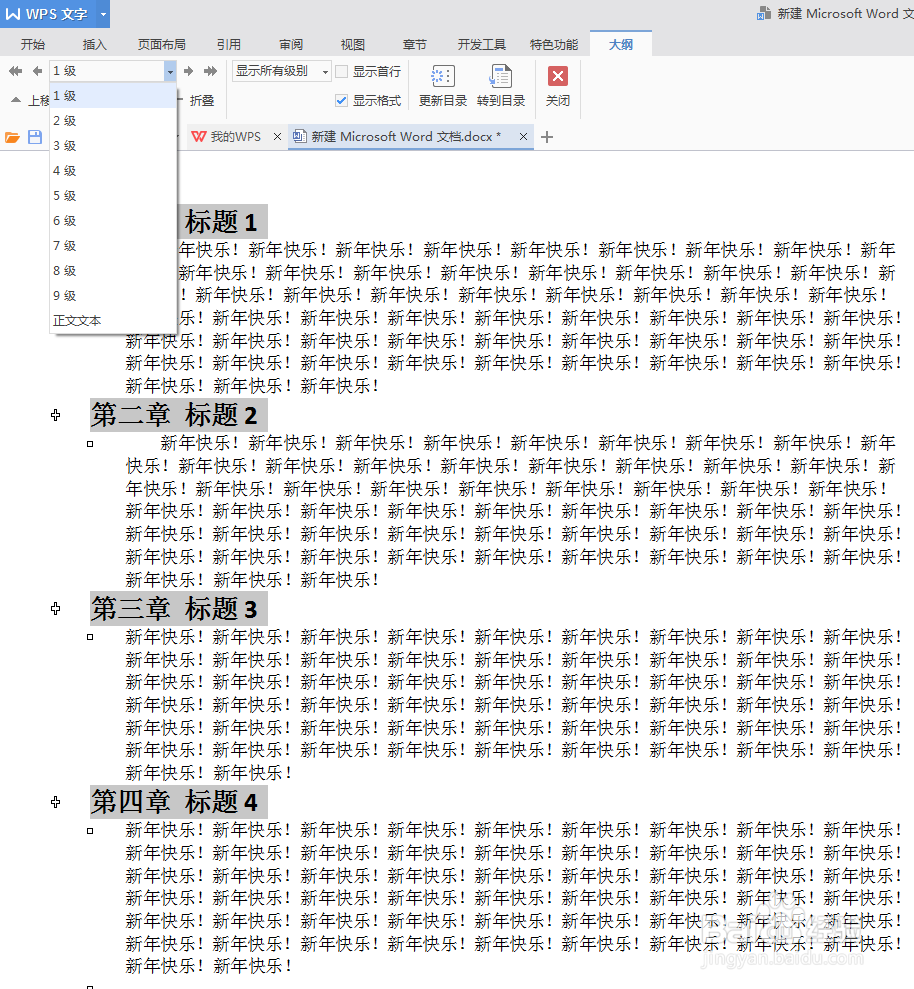
Task: Select 4 级 in the level list
Action: (113, 171)
